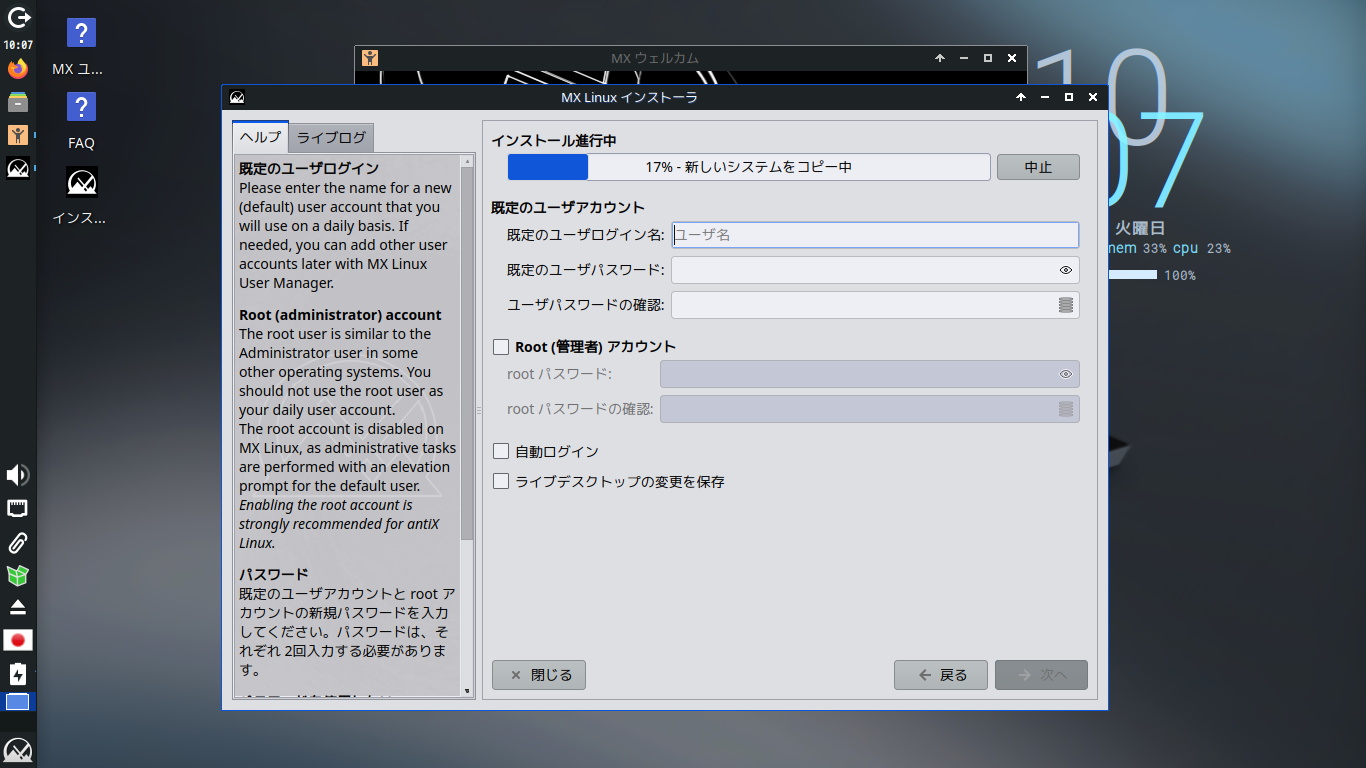
Task: Open the MX start menu logo
Action: click(18, 750)
